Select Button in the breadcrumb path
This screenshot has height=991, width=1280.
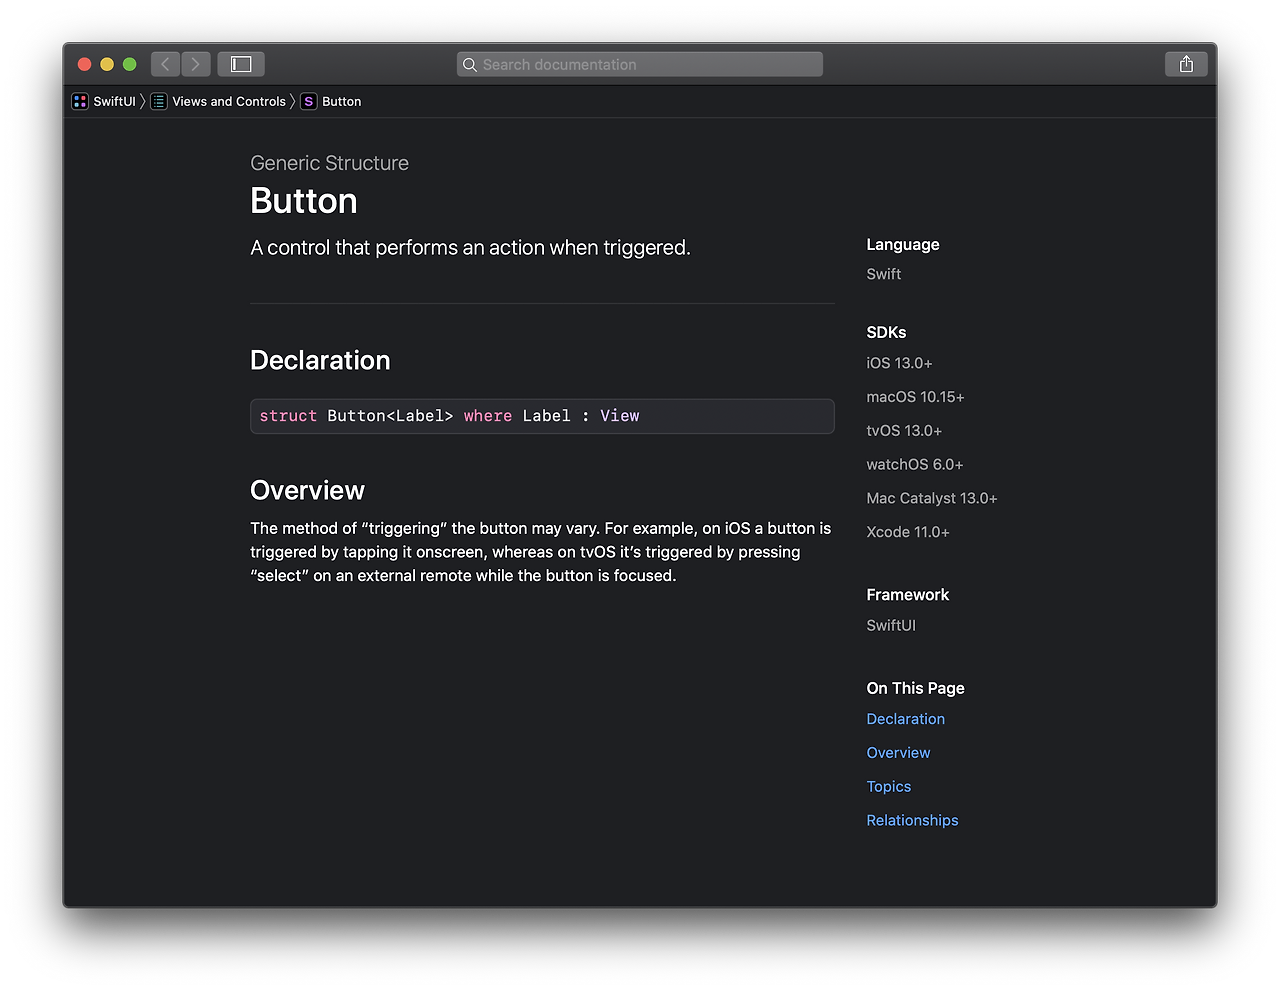(342, 101)
